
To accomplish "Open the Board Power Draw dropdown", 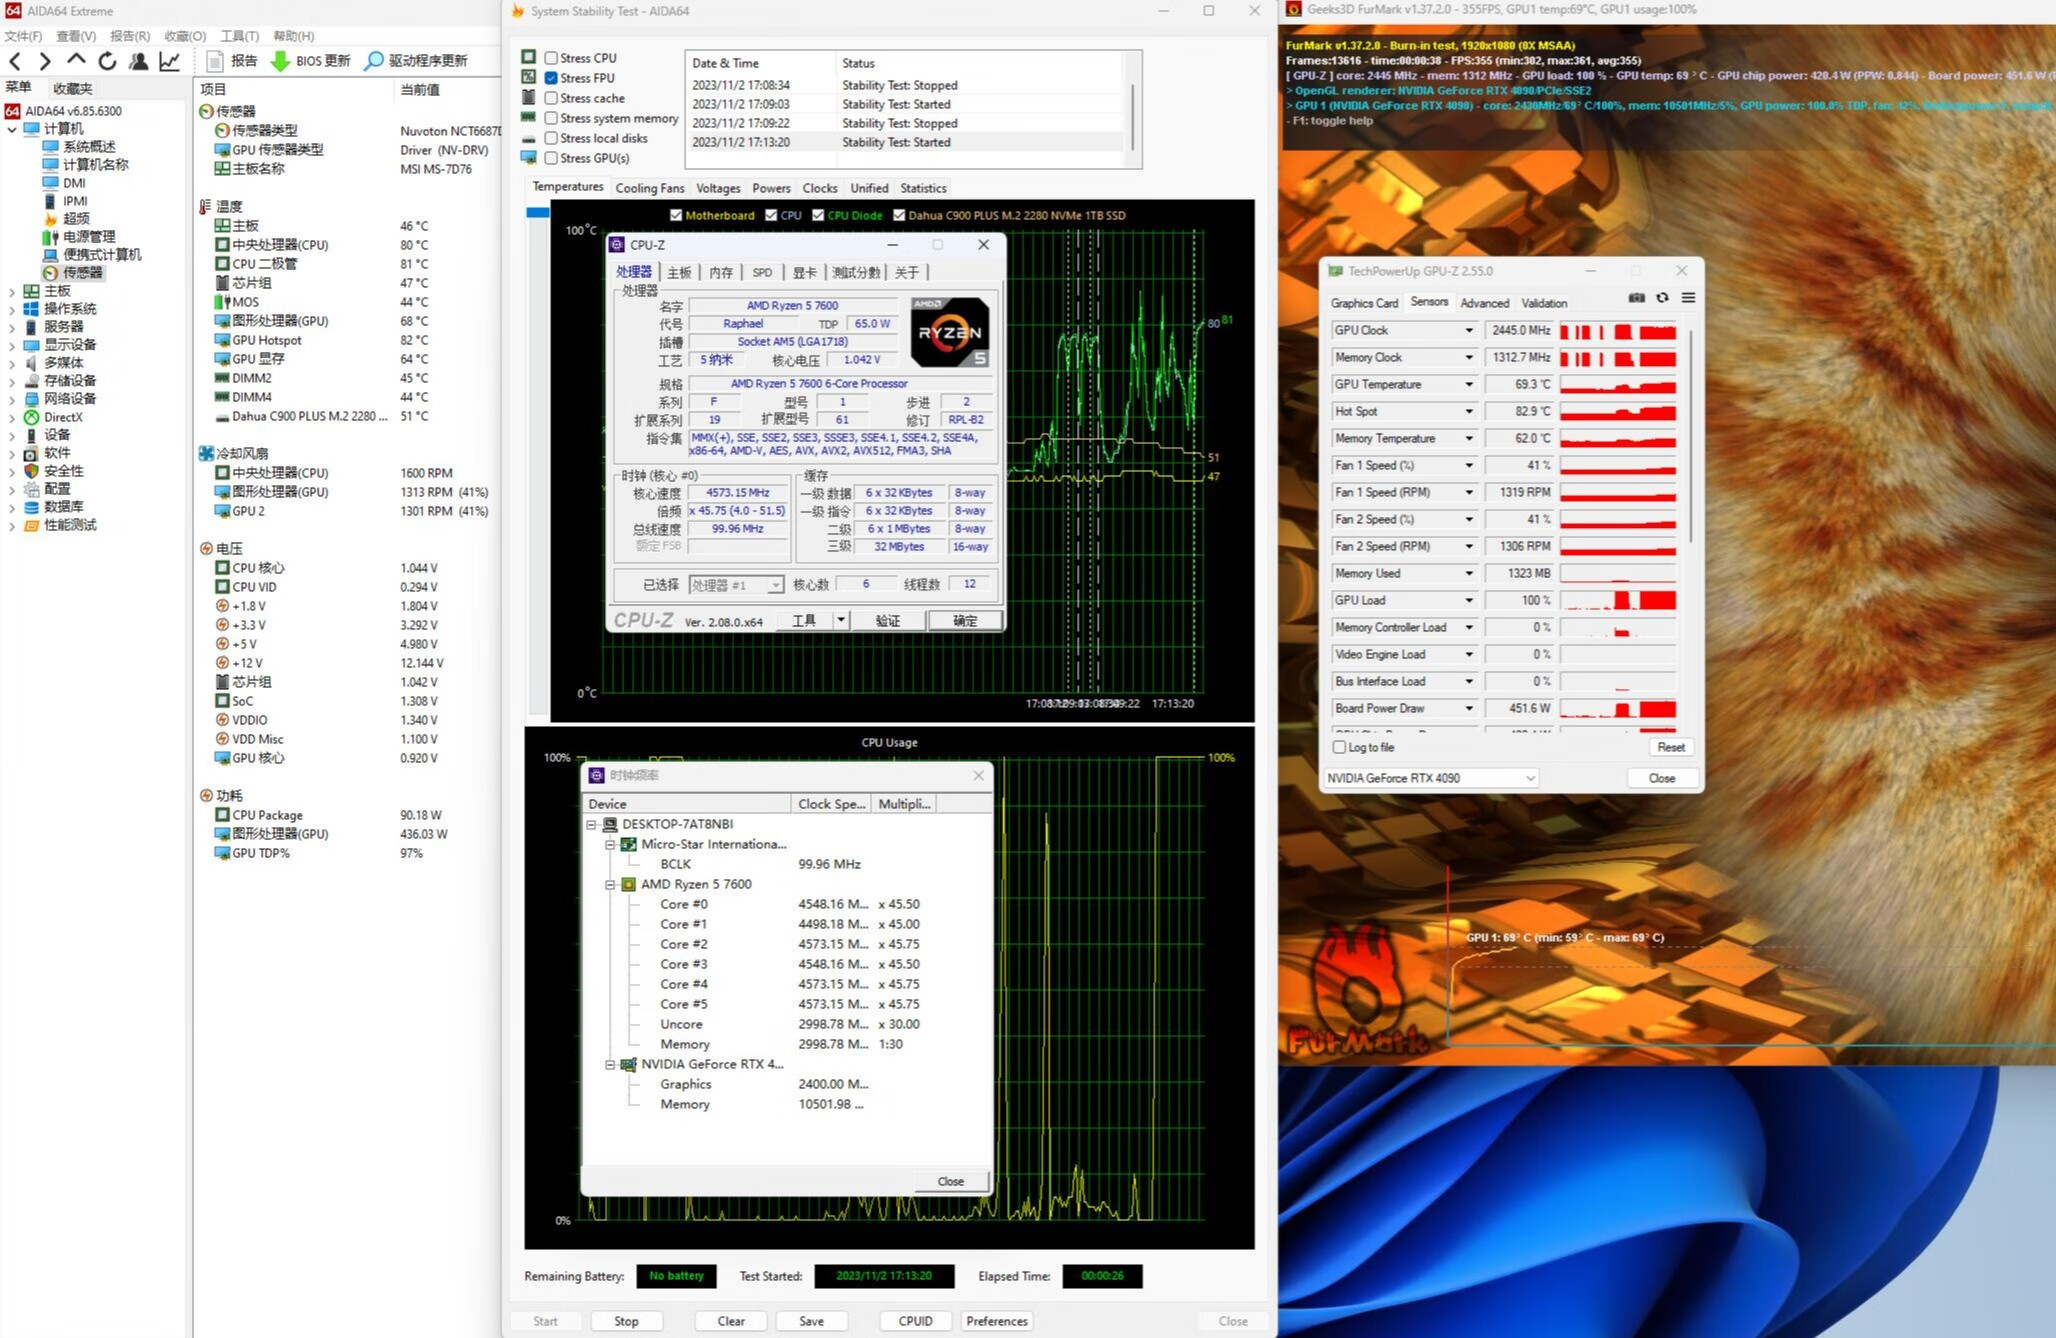I will (1469, 708).
